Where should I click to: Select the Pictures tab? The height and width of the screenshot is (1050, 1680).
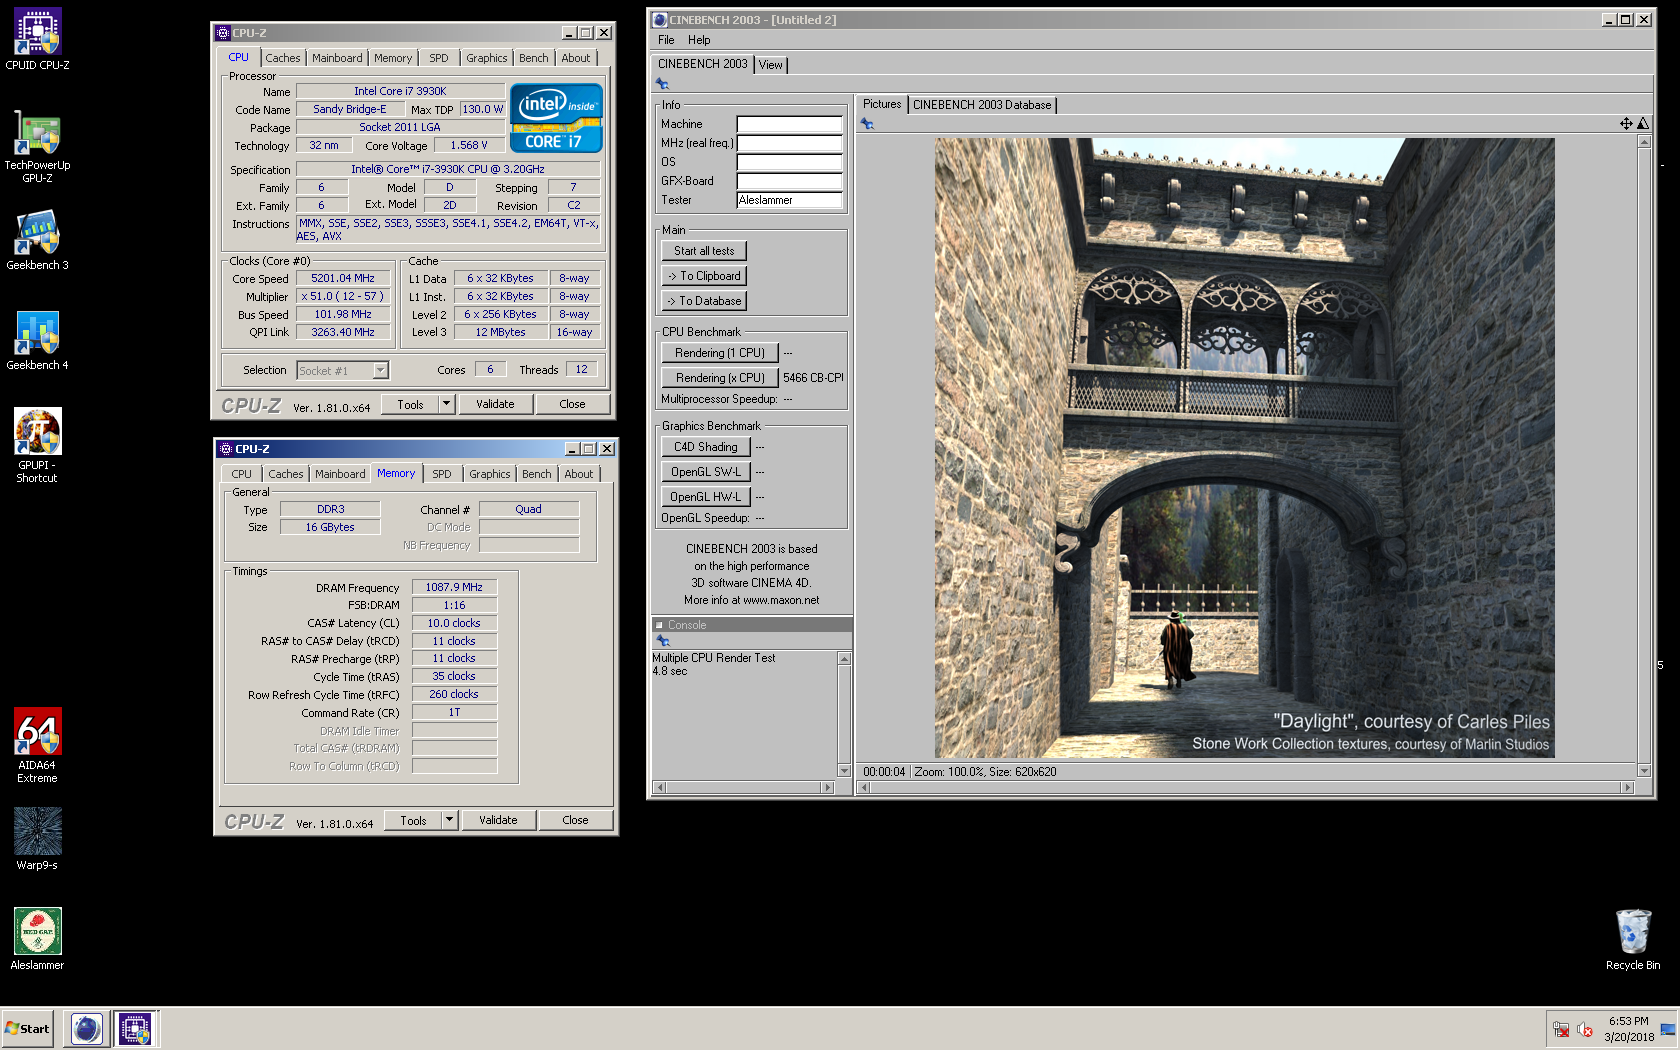[882, 104]
